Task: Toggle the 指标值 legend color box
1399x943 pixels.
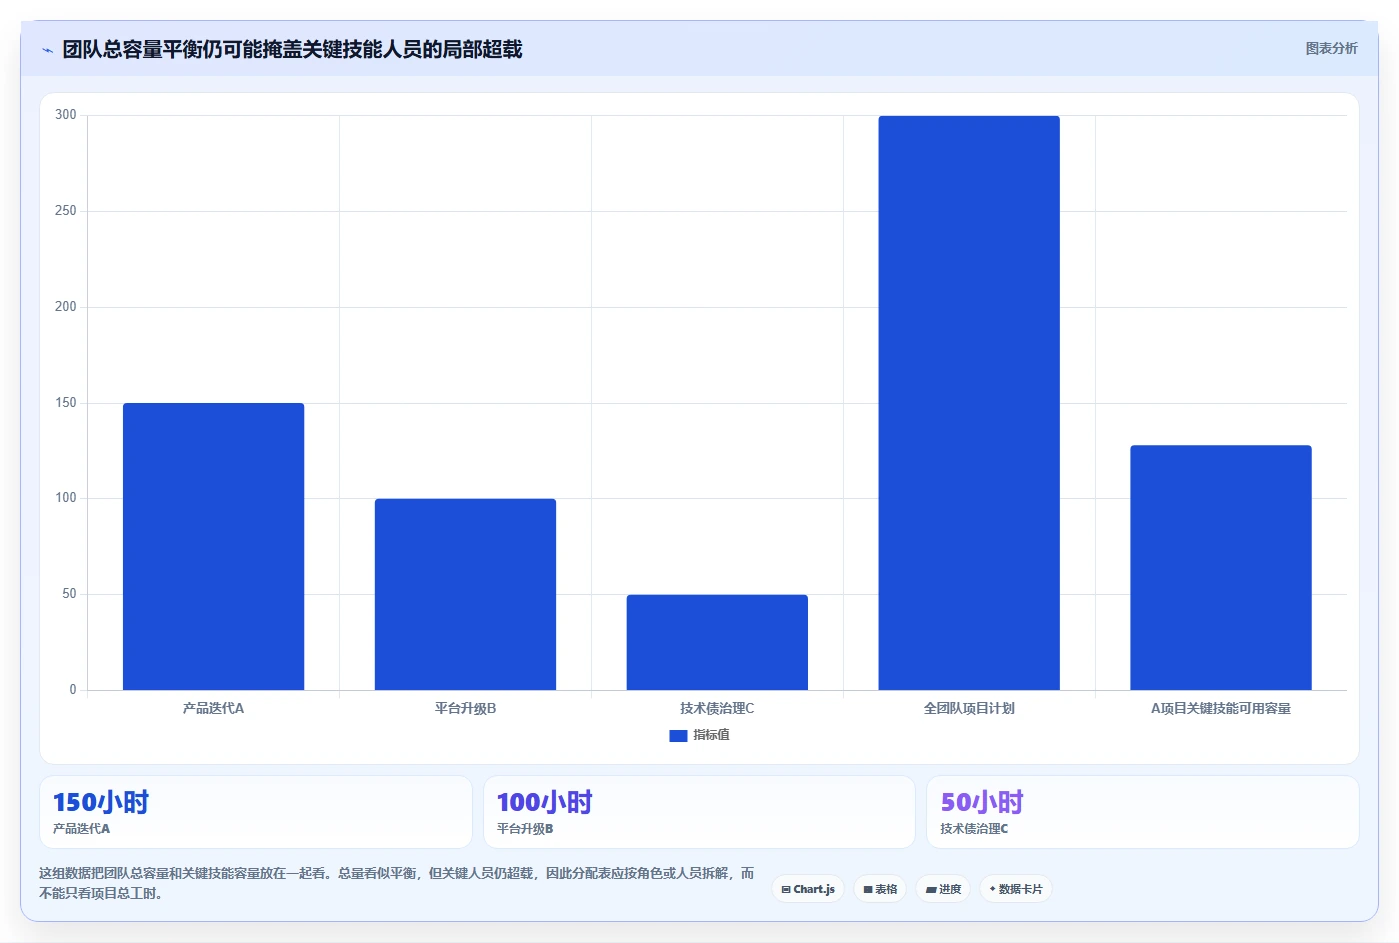Action: [678, 735]
